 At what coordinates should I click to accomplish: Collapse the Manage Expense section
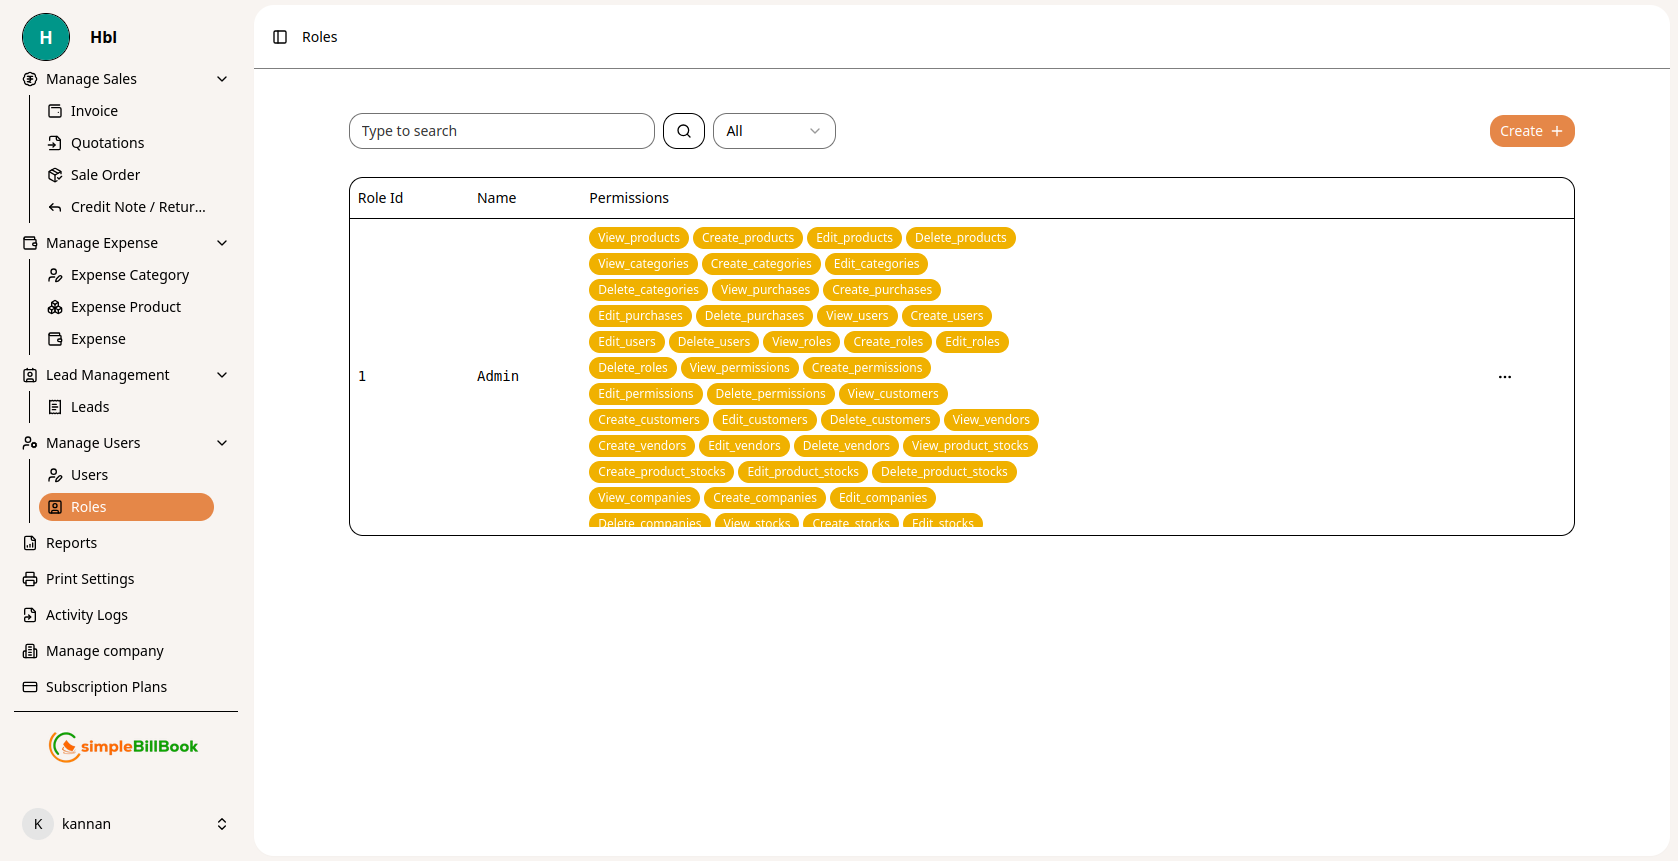(x=222, y=243)
